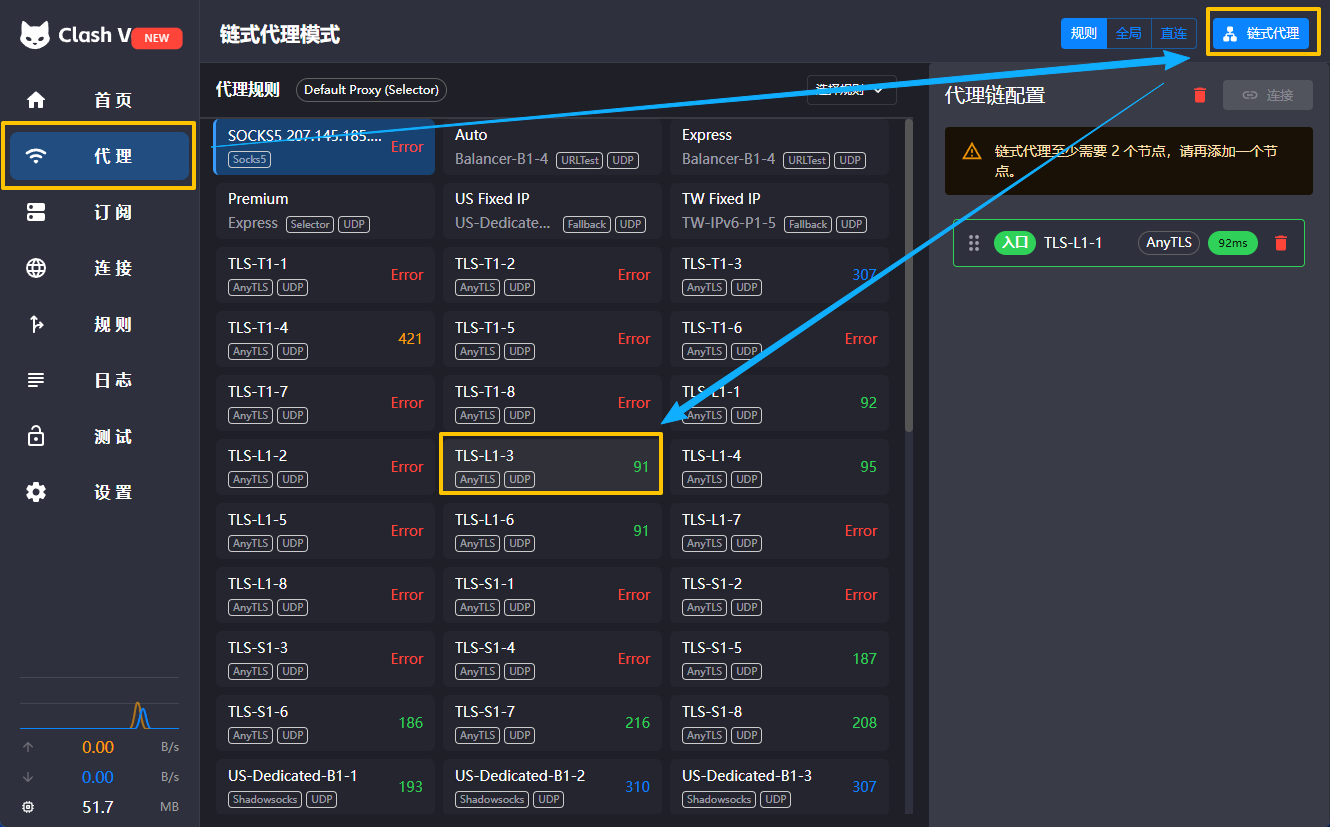1330x827 pixels.
Task: Open 日志 log lines icon
Action: (36, 380)
